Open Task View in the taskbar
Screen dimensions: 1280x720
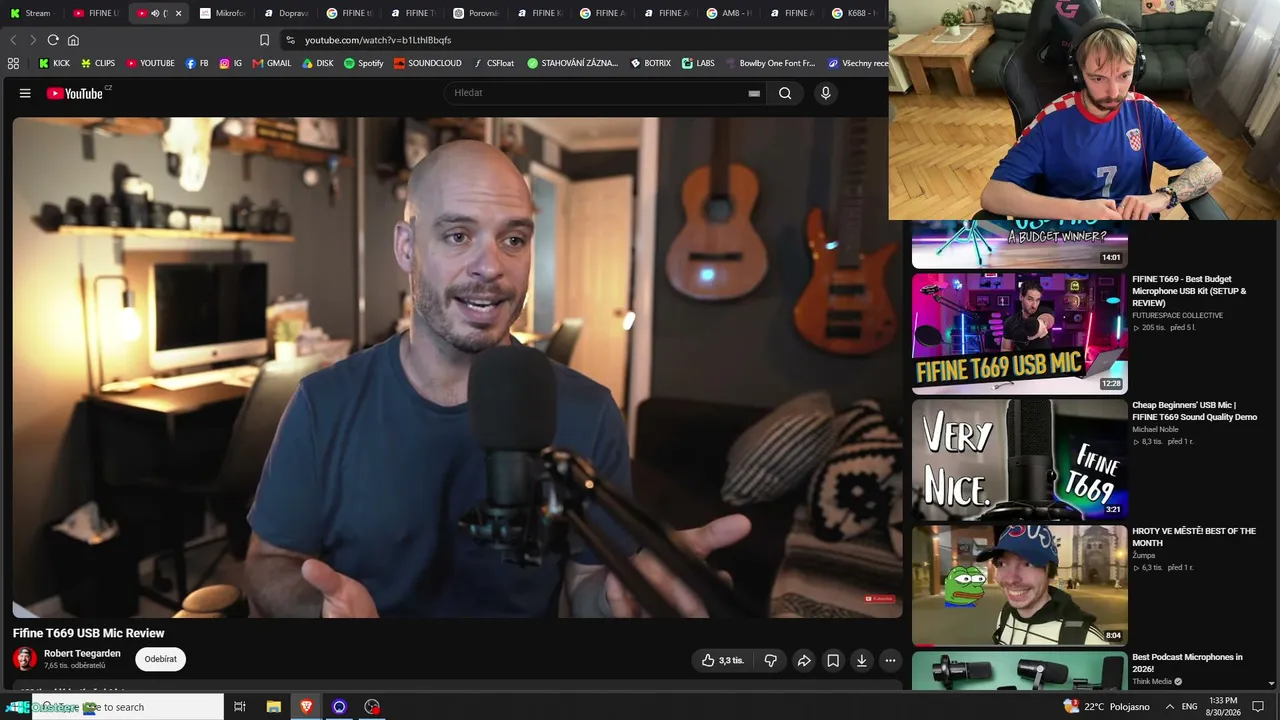[240, 707]
